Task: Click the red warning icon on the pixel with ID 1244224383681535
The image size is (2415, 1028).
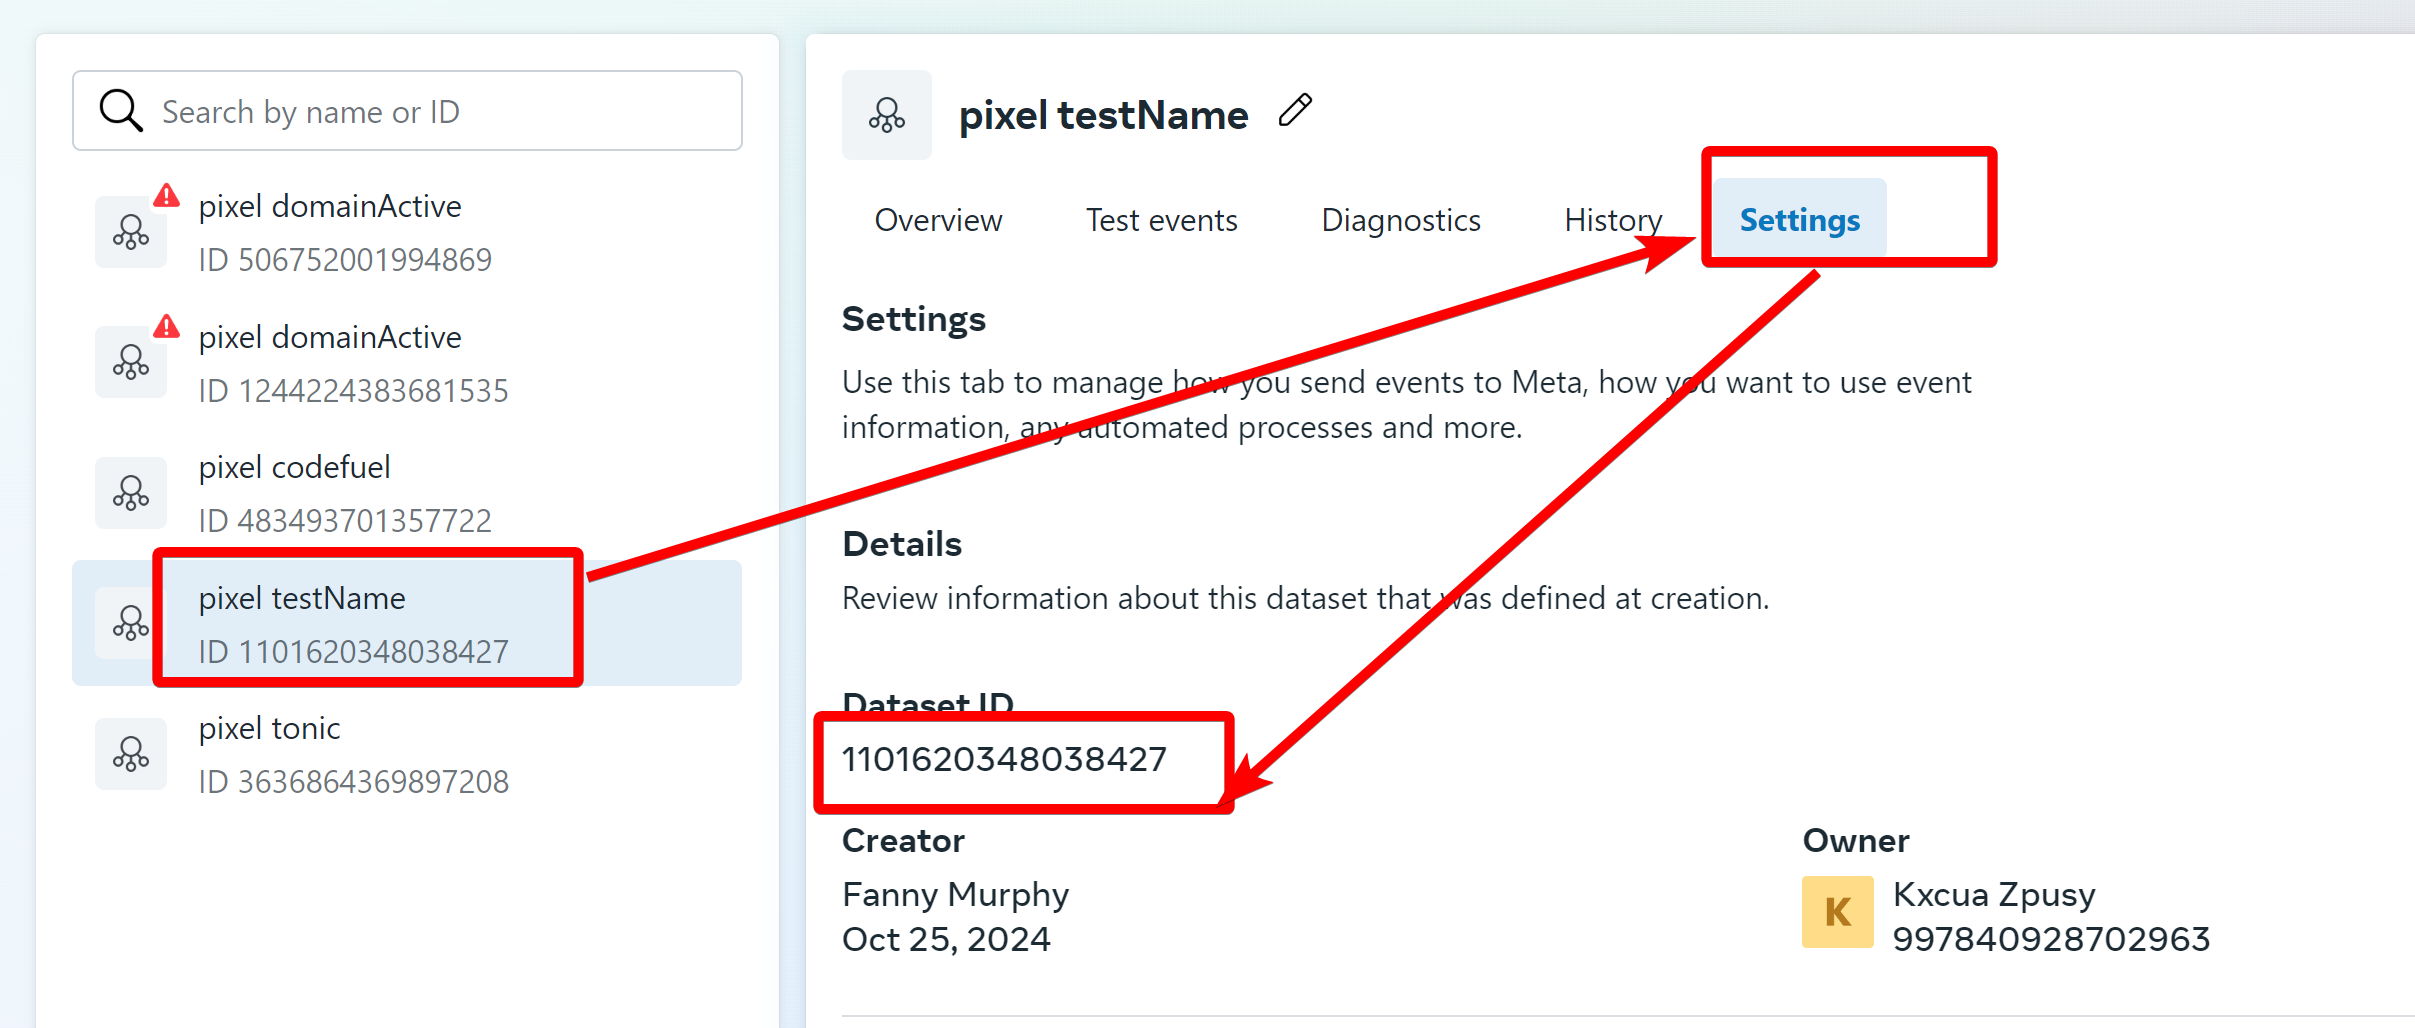Action: pos(166,326)
